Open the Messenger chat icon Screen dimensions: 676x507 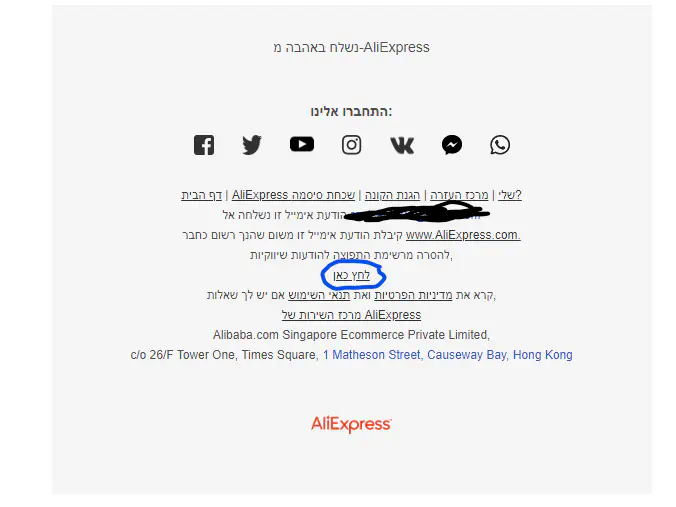(452, 145)
